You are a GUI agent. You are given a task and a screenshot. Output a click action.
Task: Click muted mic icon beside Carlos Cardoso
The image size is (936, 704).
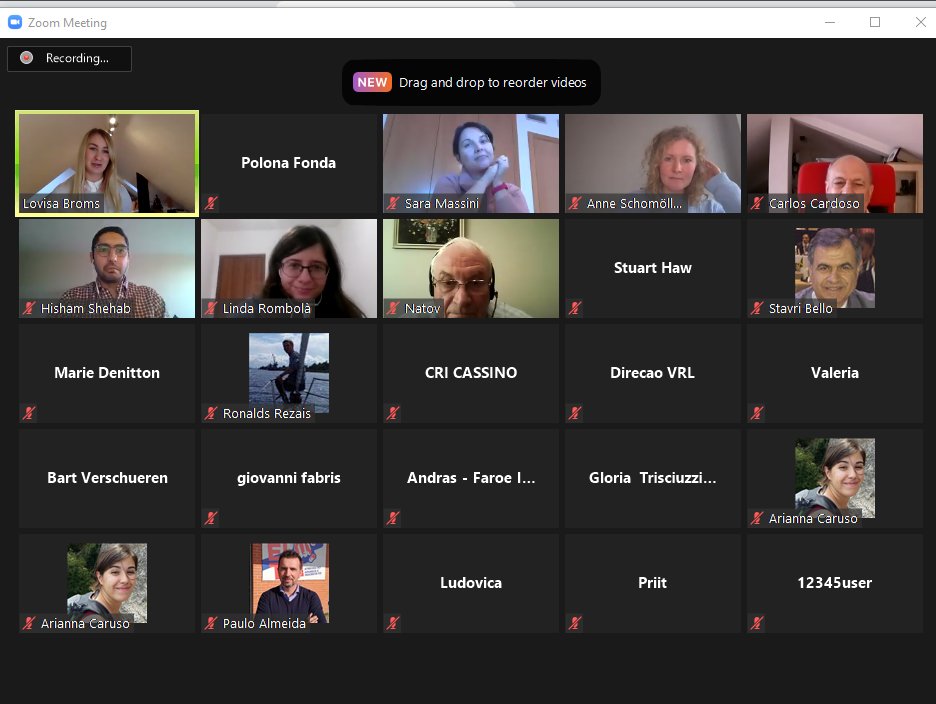click(757, 203)
